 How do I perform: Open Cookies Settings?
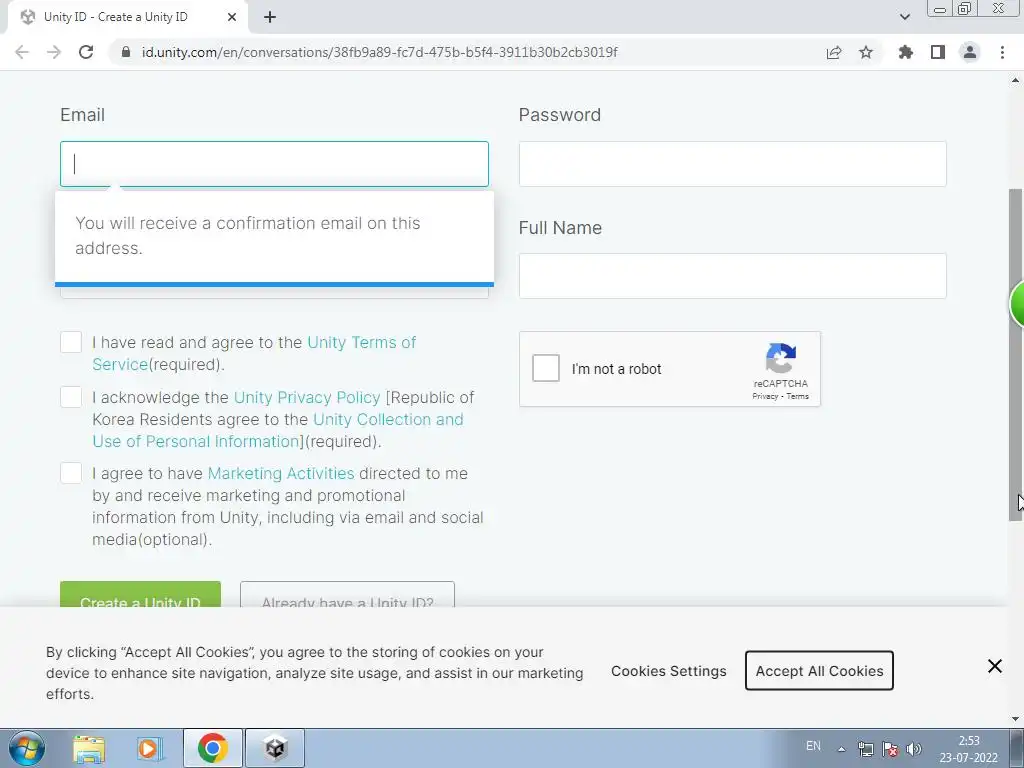click(x=669, y=671)
